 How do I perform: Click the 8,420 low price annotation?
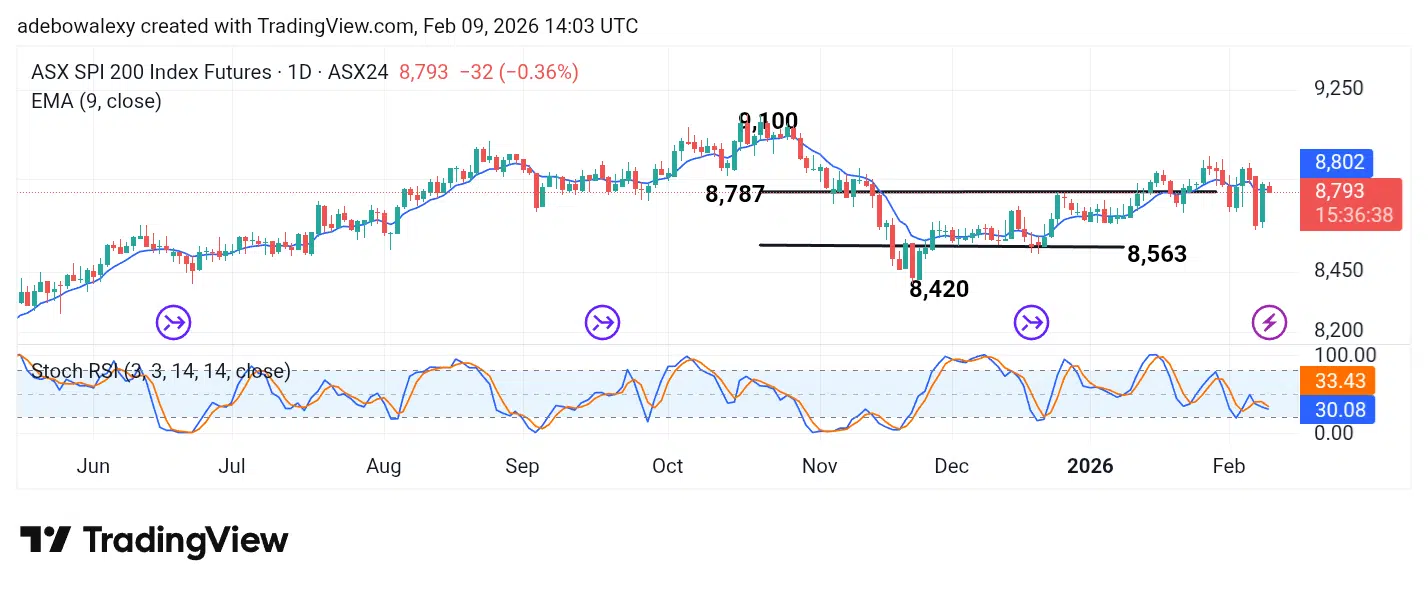point(939,290)
